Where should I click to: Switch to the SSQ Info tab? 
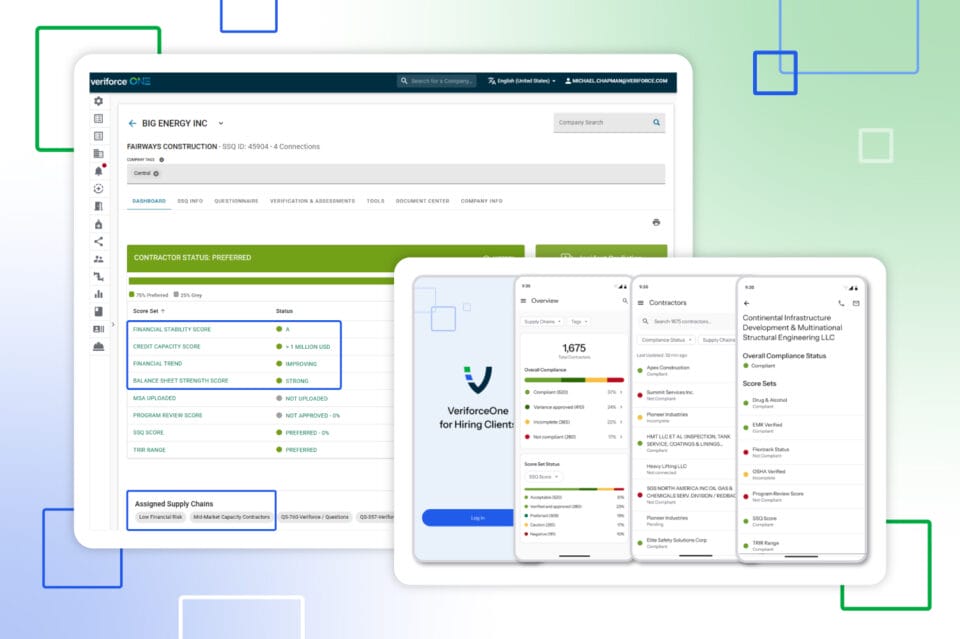click(x=190, y=201)
